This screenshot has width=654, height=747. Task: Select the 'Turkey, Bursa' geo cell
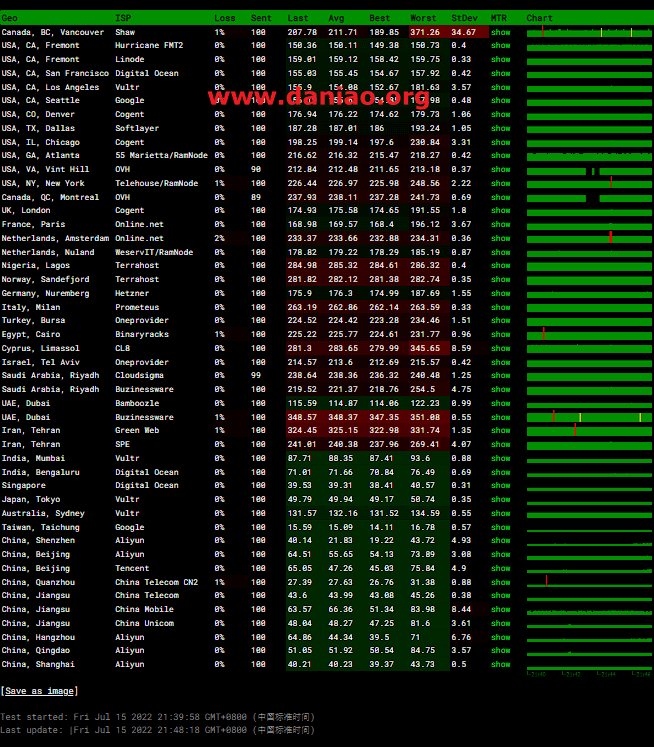click(33, 320)
